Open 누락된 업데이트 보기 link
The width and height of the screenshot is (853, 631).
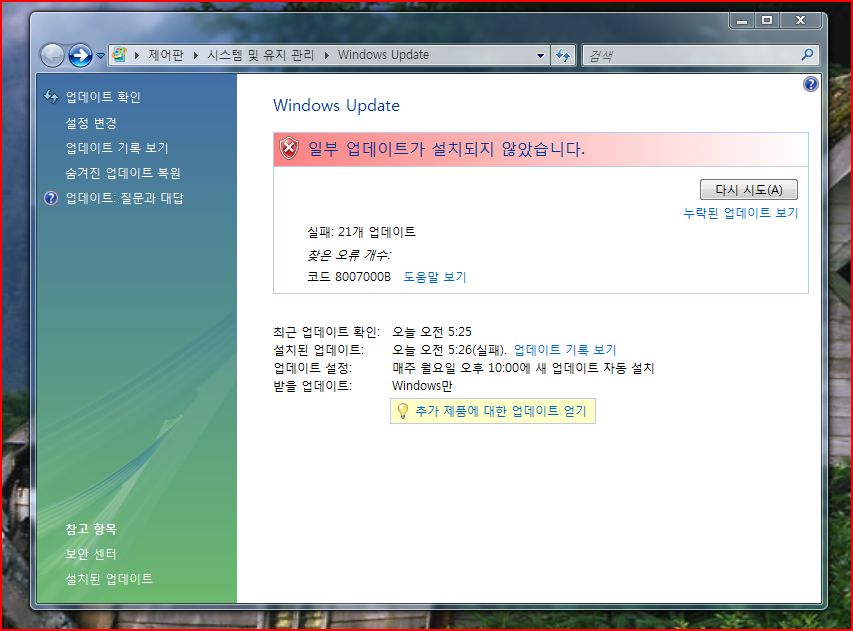click(x=741, y=213)
